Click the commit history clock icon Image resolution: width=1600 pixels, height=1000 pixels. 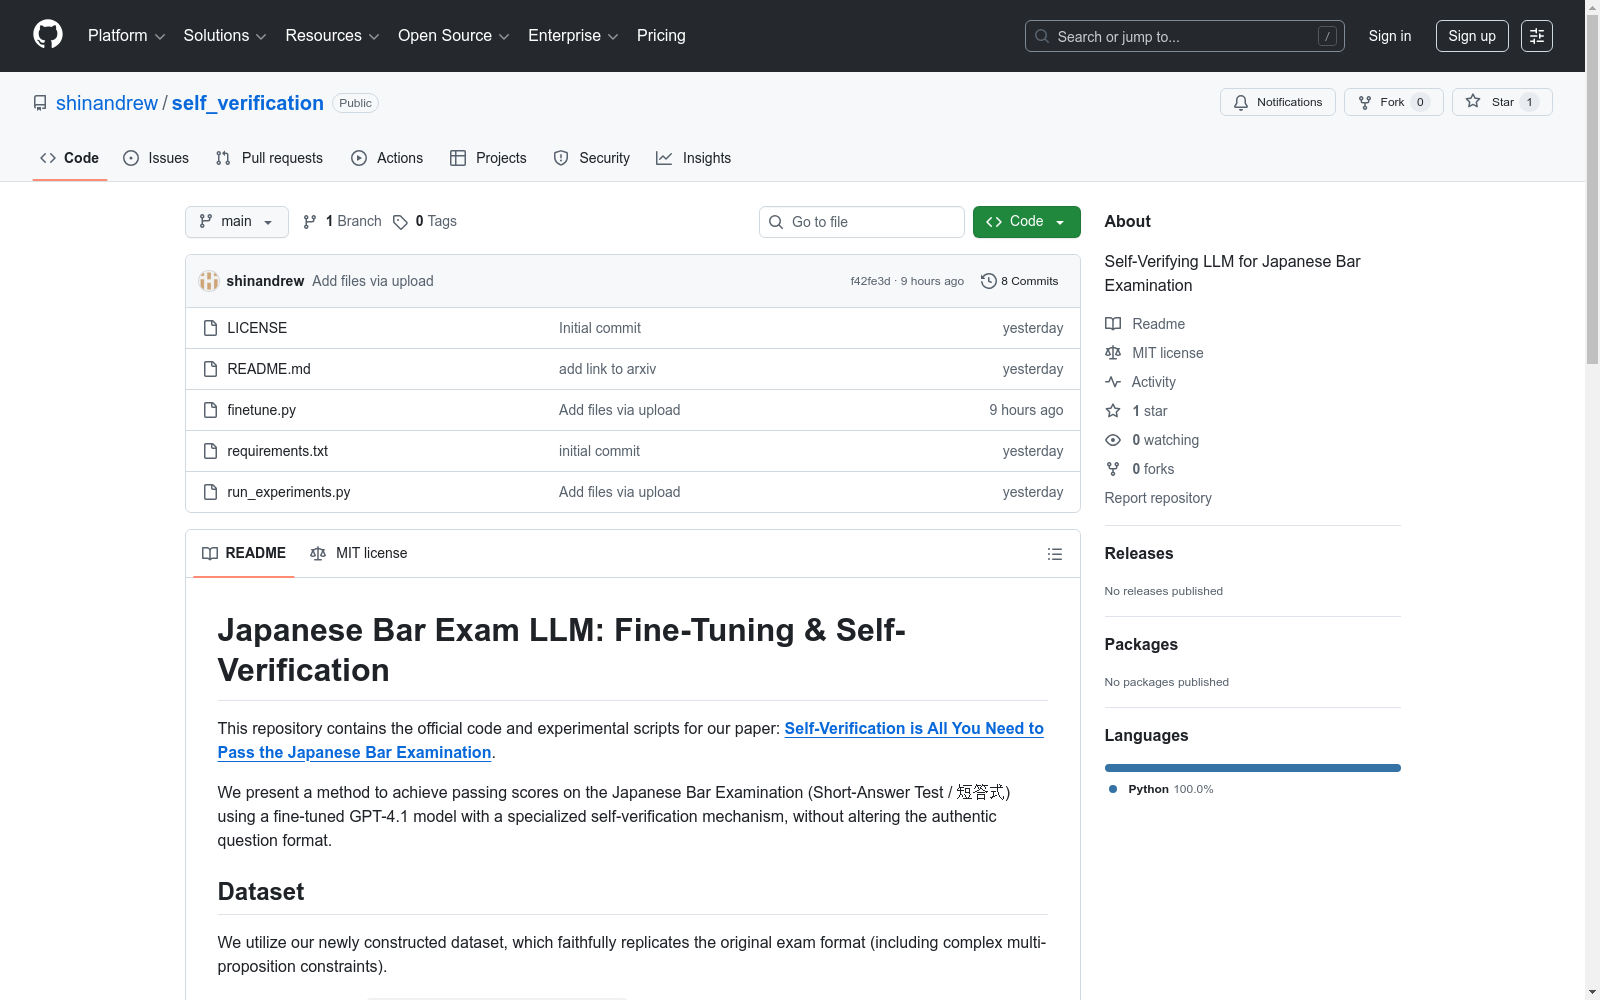click(x=989, y=281)
